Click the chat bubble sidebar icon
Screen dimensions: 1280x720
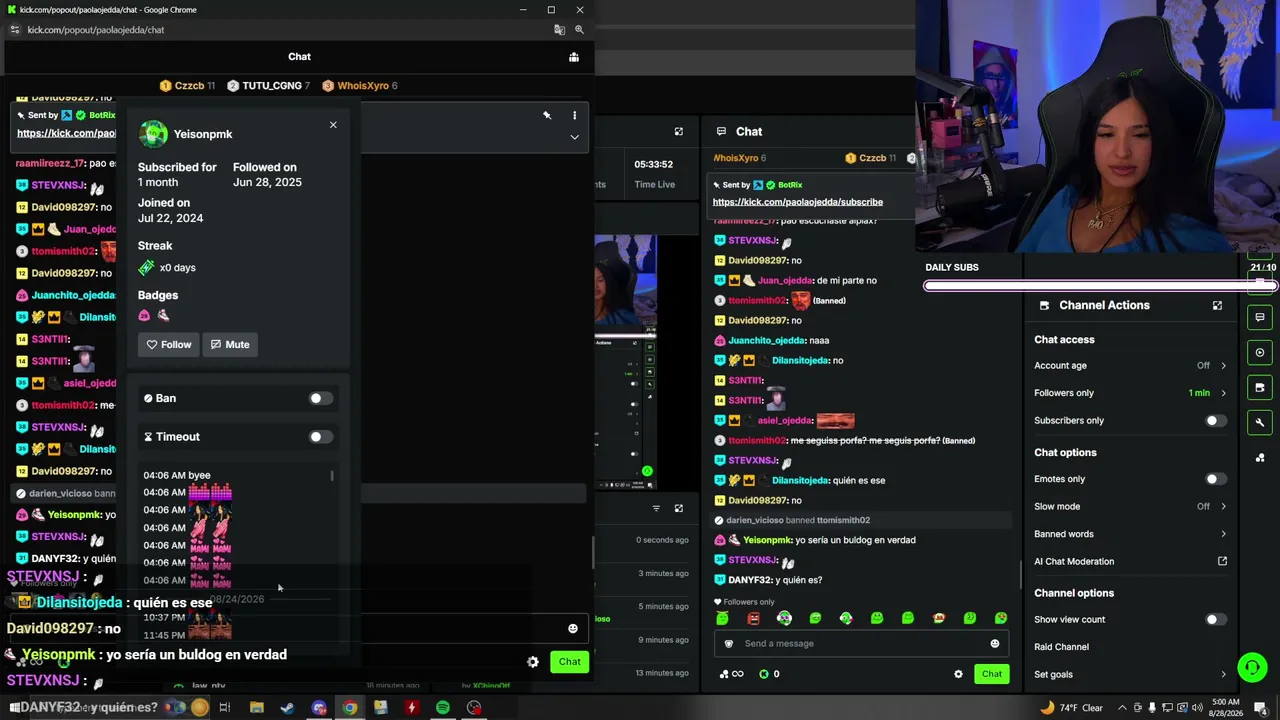tap(1260, 318)
